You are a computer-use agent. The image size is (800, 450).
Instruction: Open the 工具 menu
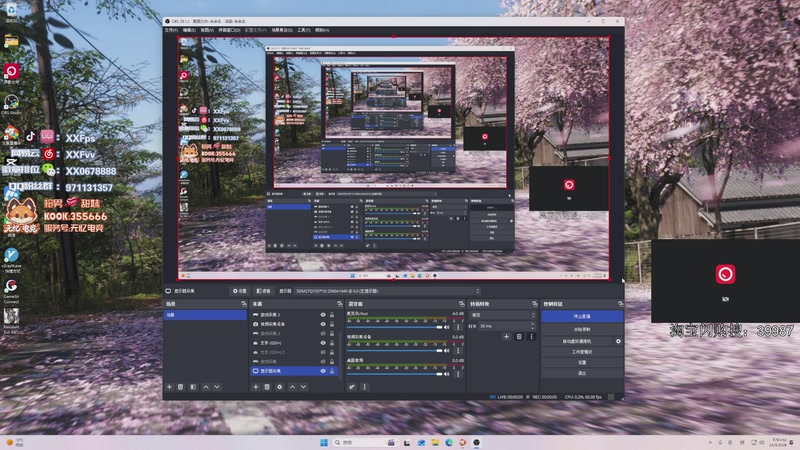coord(304,30)
